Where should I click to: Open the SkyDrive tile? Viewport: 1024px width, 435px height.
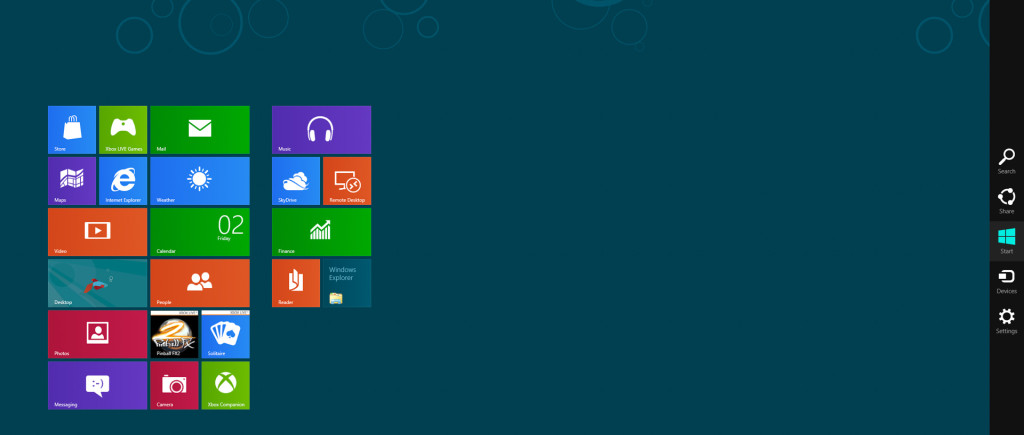(296, 181)
